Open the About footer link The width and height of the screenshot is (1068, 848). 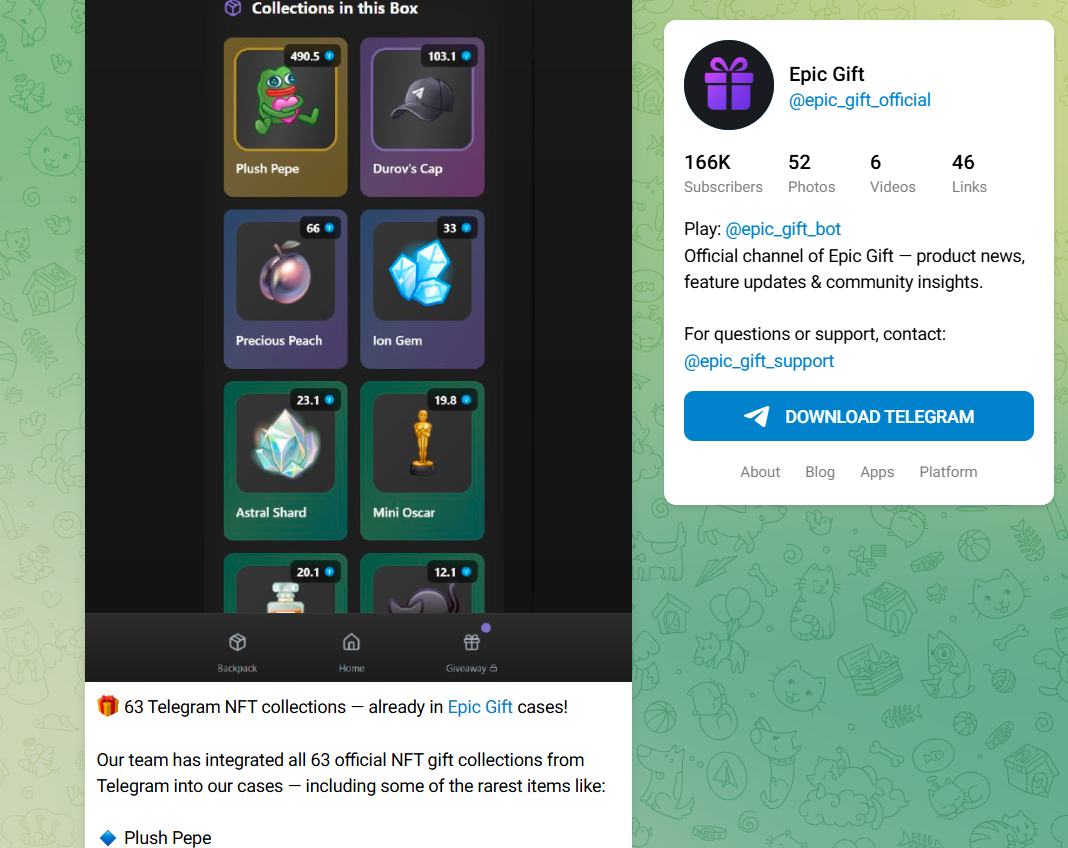tap(760, 472)
